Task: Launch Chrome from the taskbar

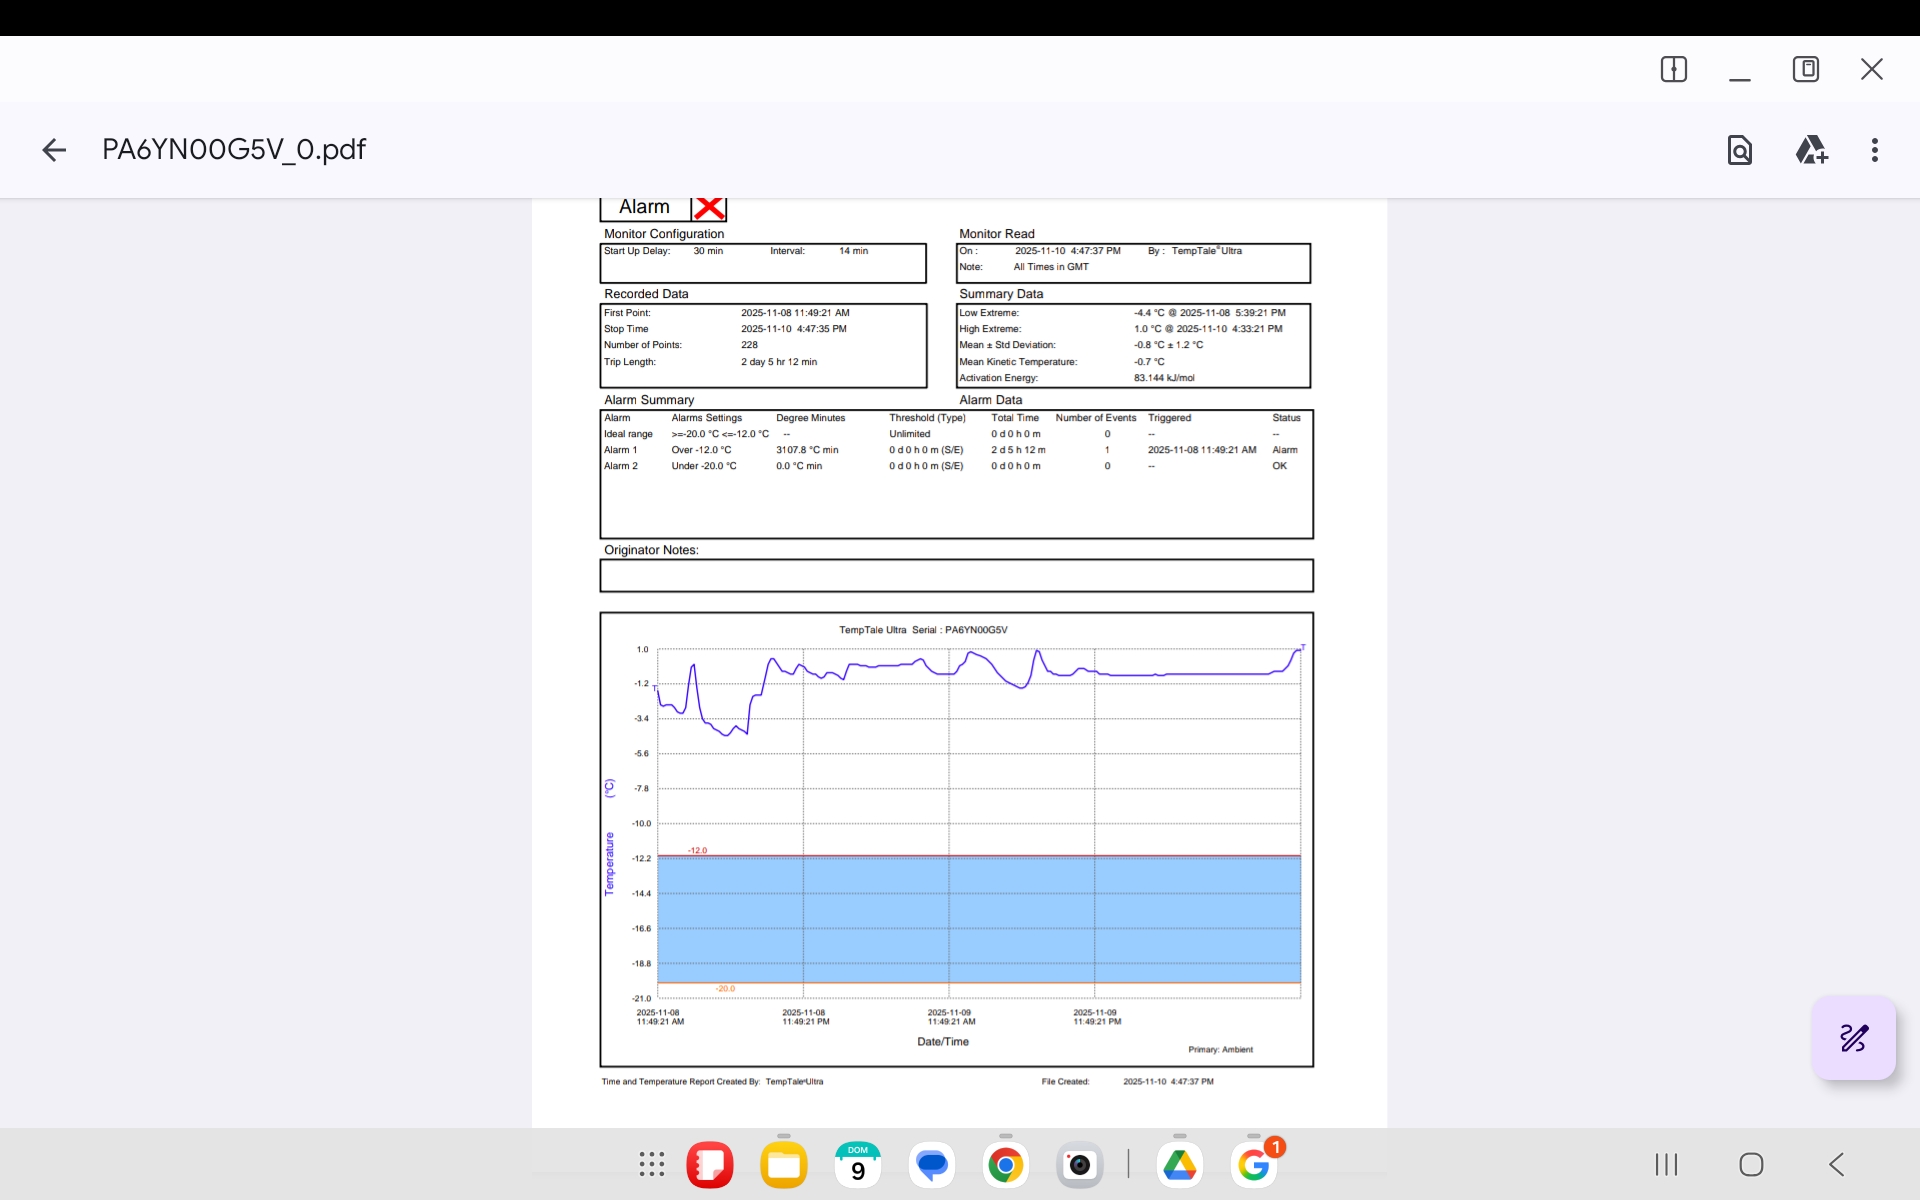Action: point(1005,1165)
